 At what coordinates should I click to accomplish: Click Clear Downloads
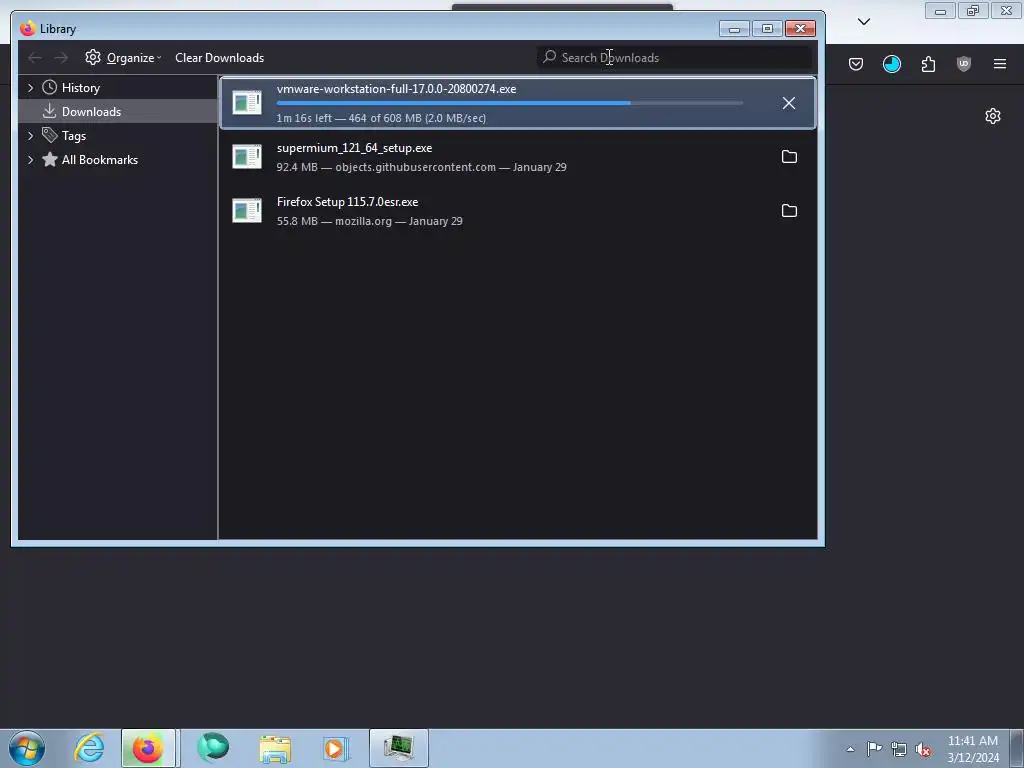219,58
